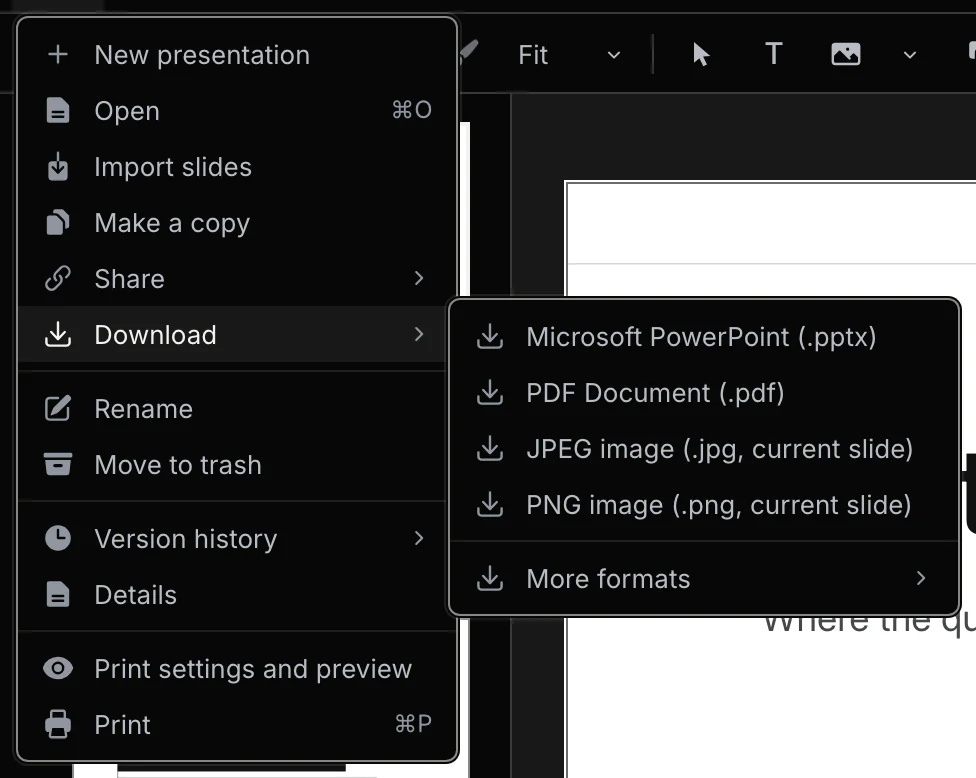The image size is (976, 778).
Task: Download current slide as JPEG image
Action: click(704, 449)
